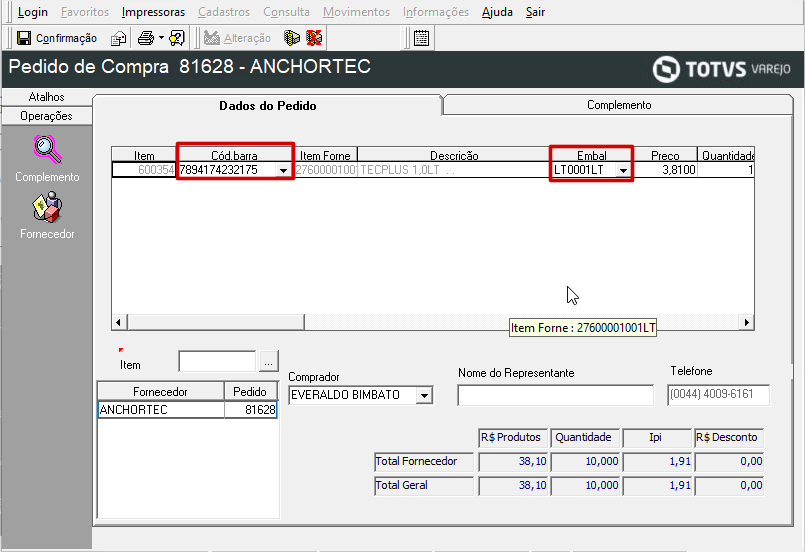Image resolution: width=805 pixels, height=552 pixels.
Task: Open the help question-mark icon
Action: (x=177, y=38)
